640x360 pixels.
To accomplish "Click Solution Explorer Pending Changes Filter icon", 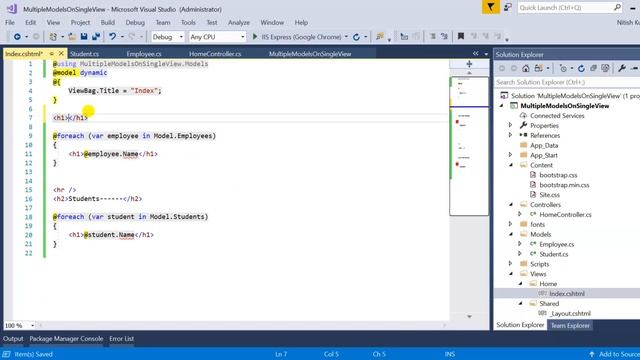I will pyautogui.click(x=563, y=68).
